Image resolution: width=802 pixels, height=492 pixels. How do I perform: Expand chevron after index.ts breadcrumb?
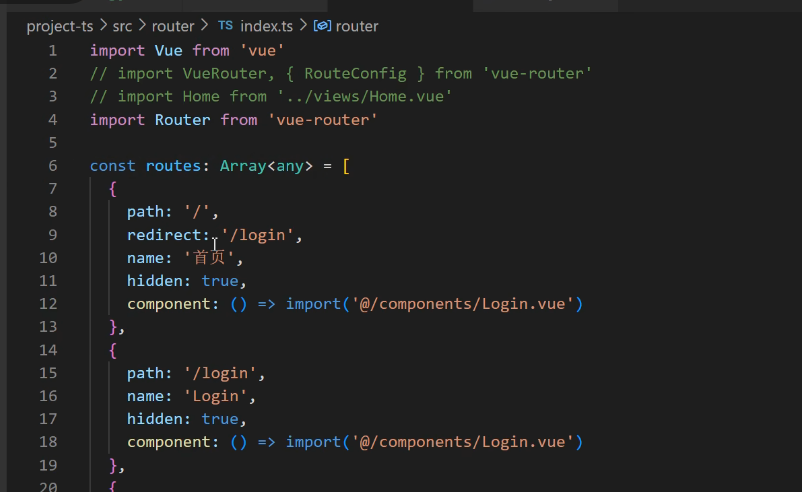[x=303, y=26]
